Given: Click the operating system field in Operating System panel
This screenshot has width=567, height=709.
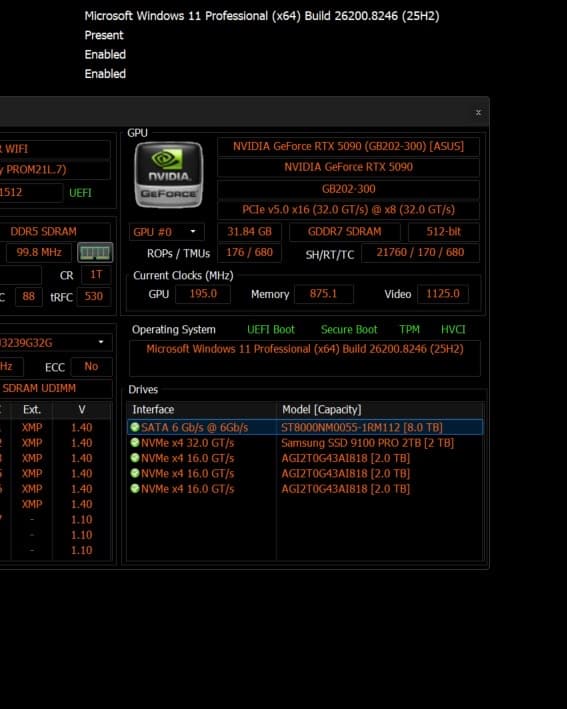Looking at the screenshot, I should tap(305, 359).
